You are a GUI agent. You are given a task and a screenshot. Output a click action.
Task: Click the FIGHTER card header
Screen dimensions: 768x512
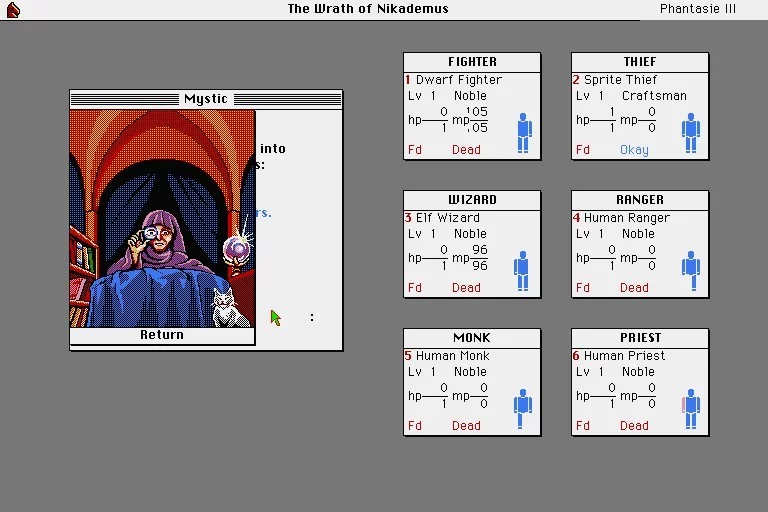tap(472, 62)
